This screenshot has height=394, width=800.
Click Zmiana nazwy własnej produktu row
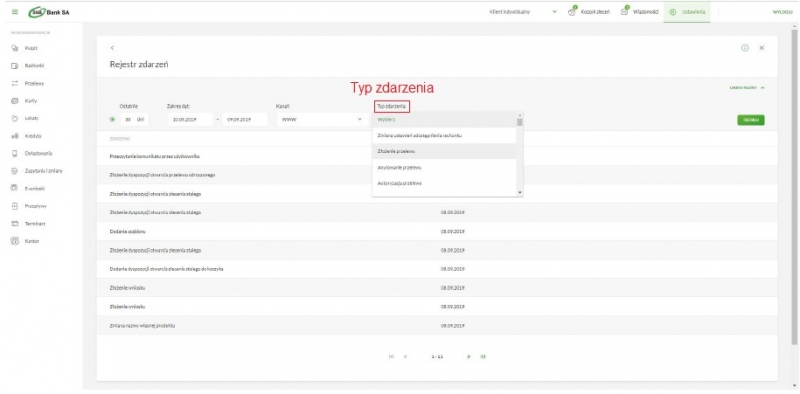tap(437, 326)
